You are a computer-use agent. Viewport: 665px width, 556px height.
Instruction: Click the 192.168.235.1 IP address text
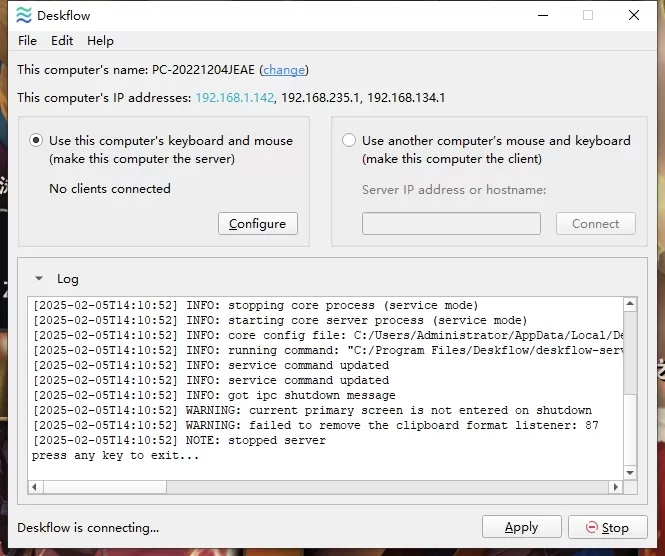[320, 98]
